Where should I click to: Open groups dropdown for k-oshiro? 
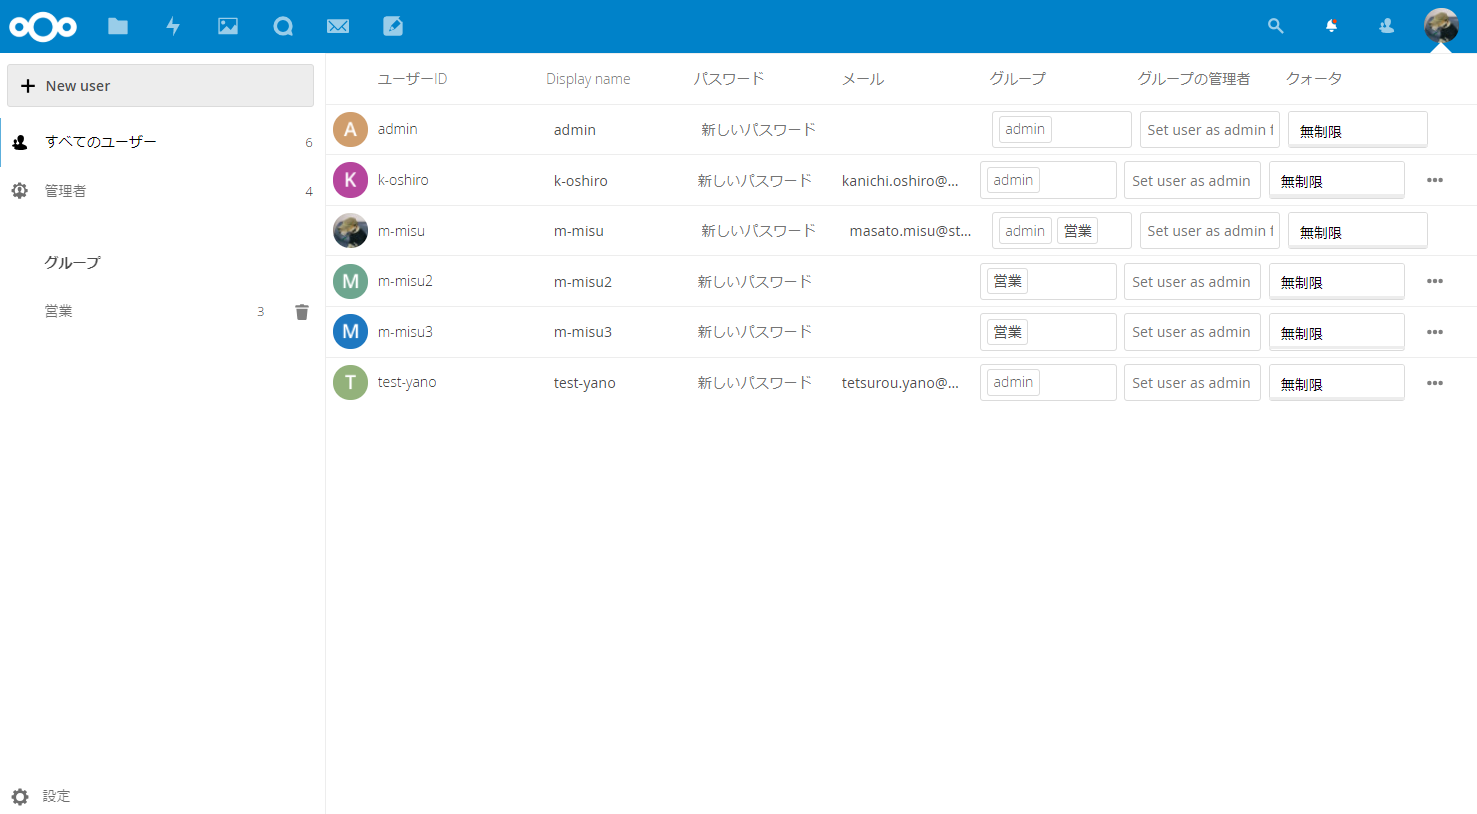(1048, 180)
